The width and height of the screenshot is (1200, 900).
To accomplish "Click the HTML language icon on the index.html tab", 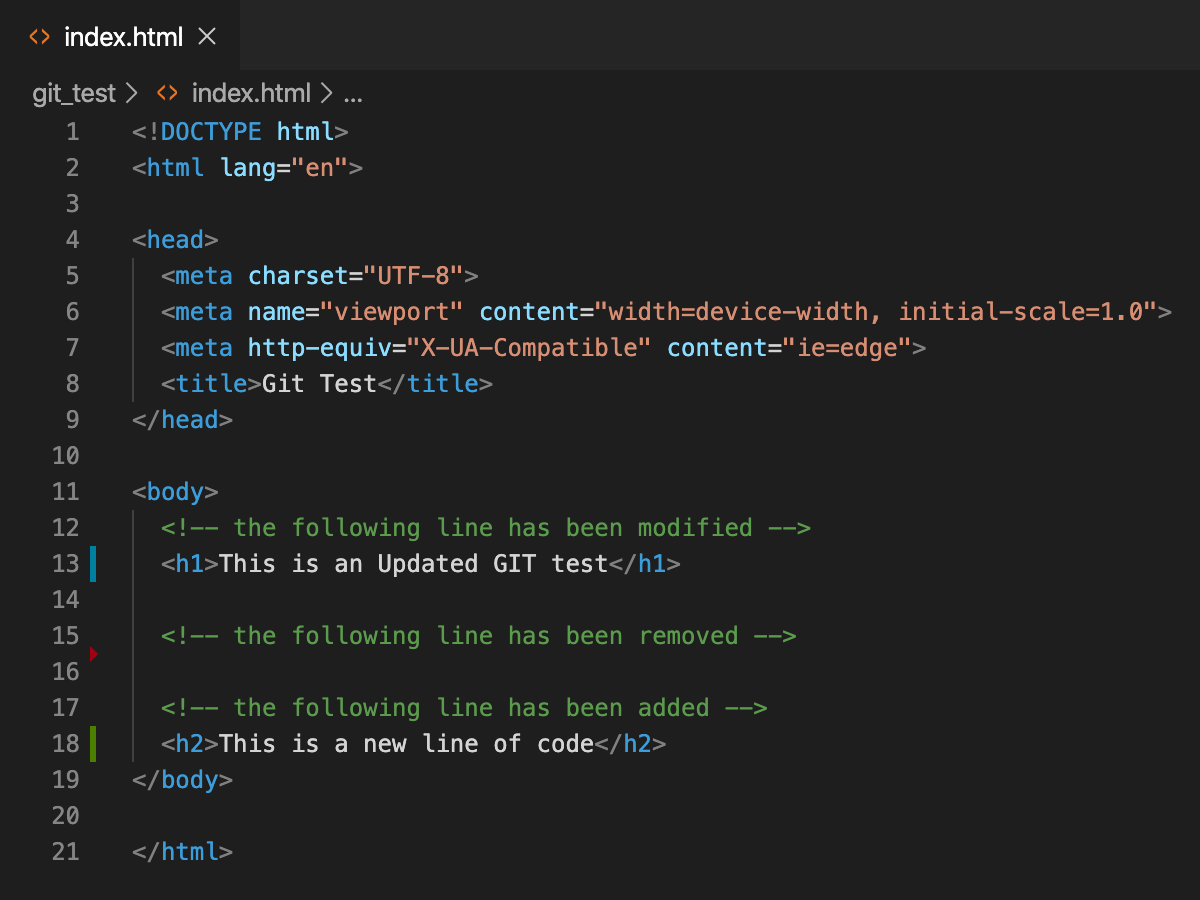I will 40,36.
